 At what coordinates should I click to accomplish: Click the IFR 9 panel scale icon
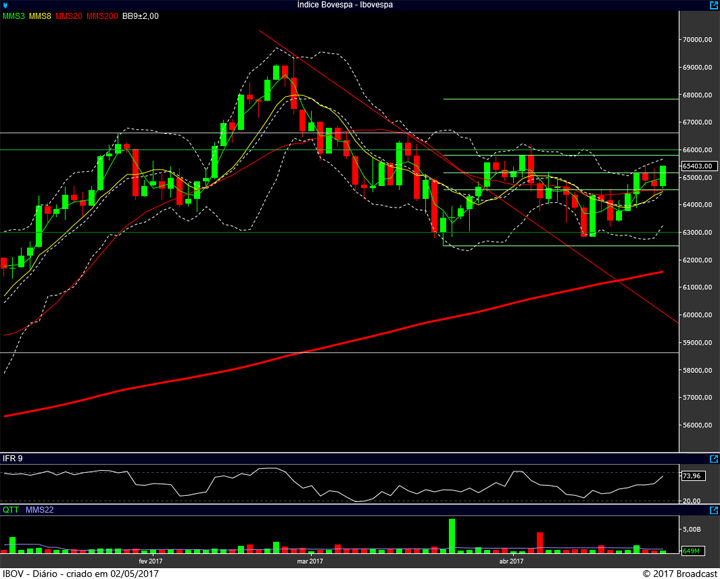(712, 459)
